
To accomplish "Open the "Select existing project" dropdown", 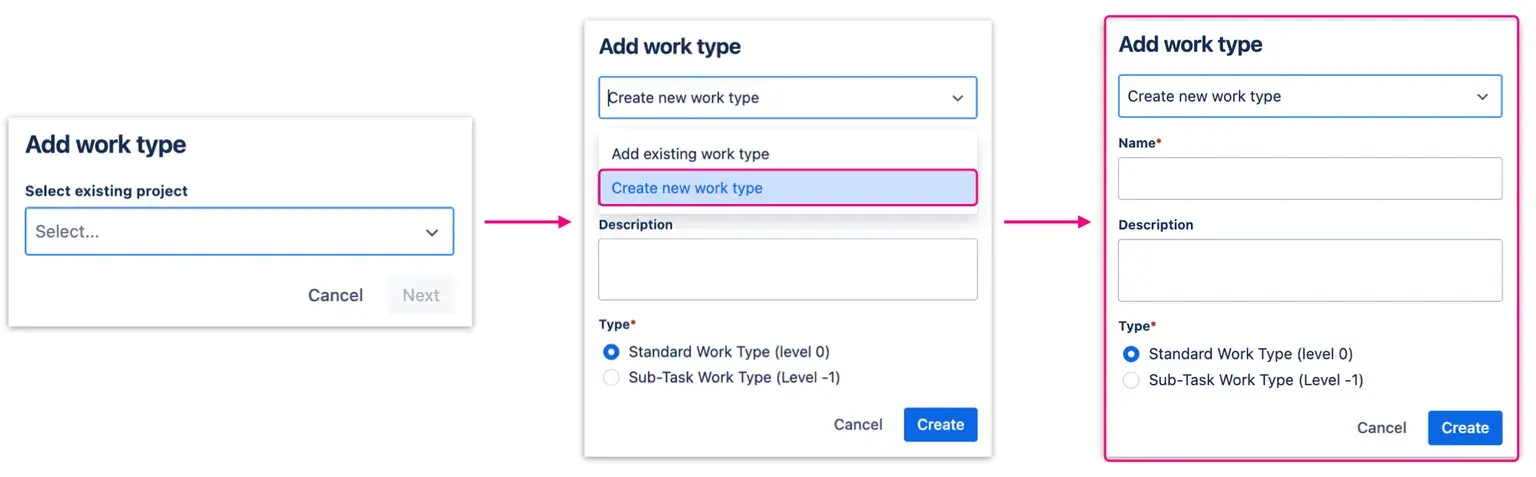I will point(238,232).
